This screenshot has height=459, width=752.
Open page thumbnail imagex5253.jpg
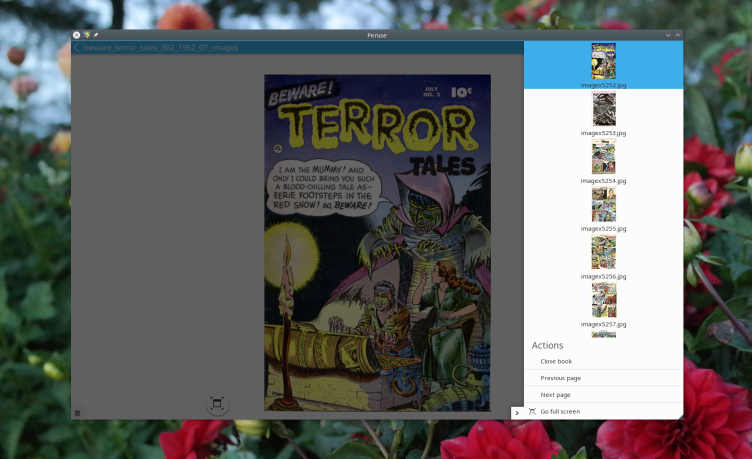(604, 109)
